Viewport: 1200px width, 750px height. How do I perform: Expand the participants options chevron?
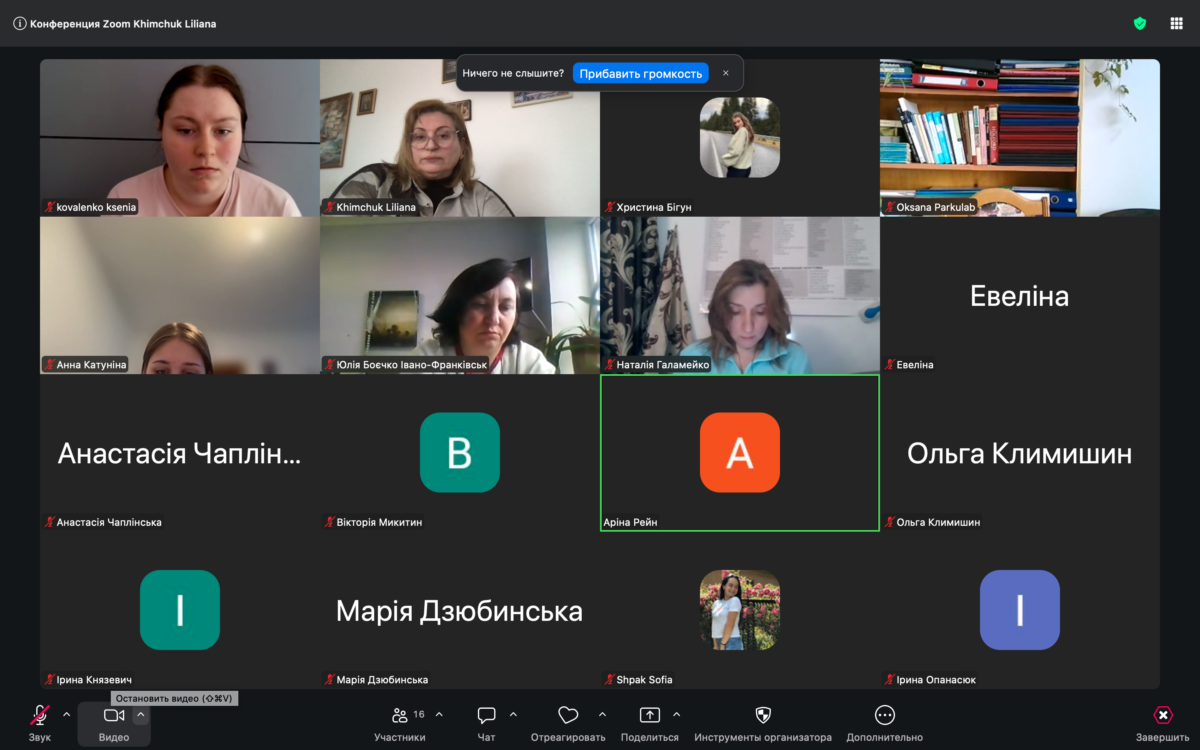click(439, 714)
